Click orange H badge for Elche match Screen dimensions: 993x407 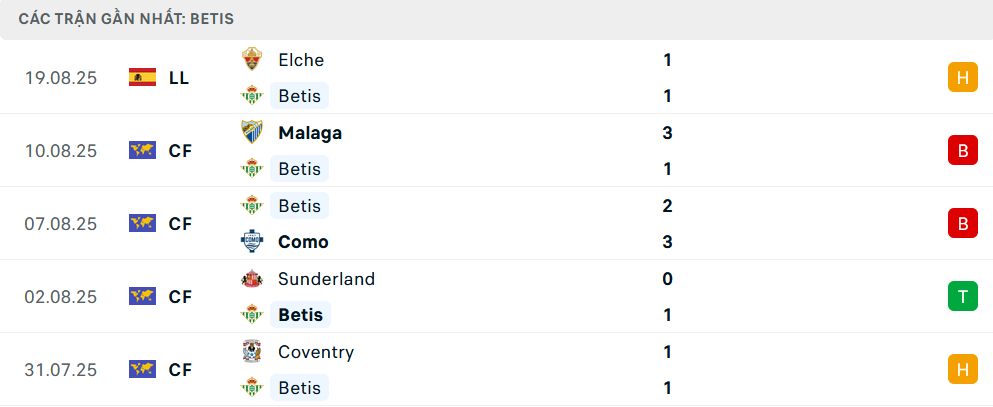tap(962, 78)
